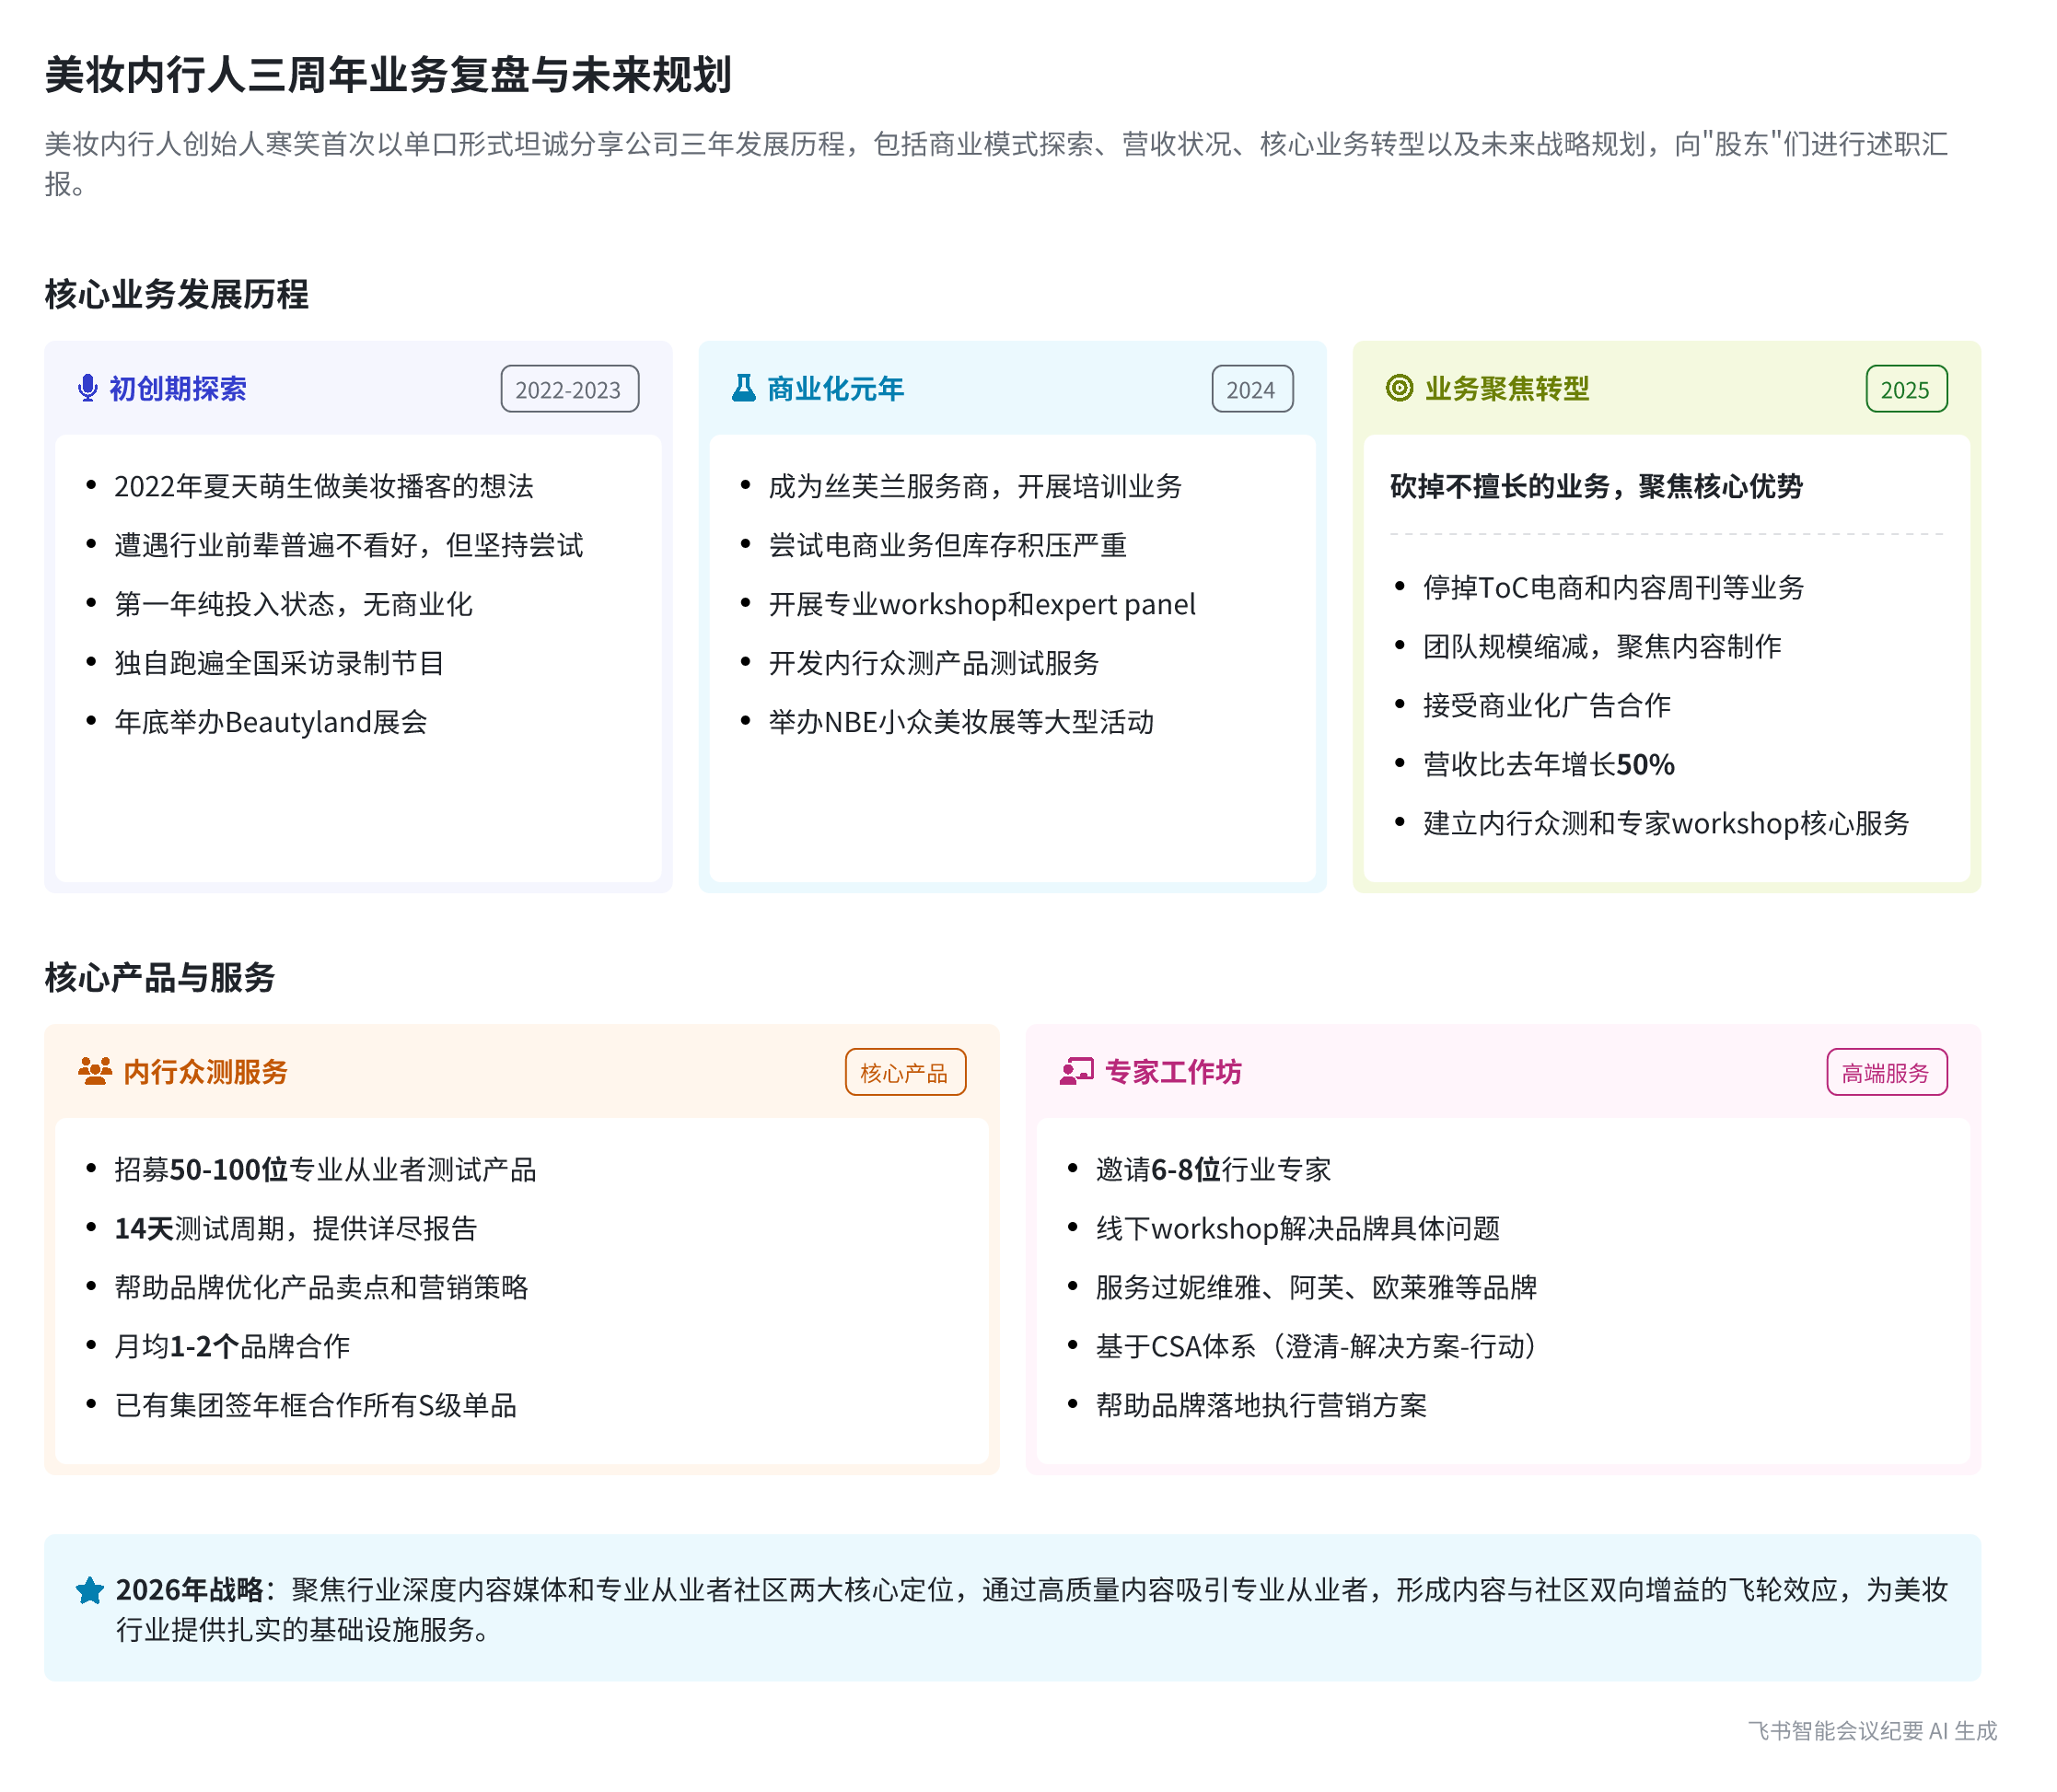2057x1792 pixels.
Task: Click the 核心业务发展历程 section heading
Action: [x=177, y=295]
